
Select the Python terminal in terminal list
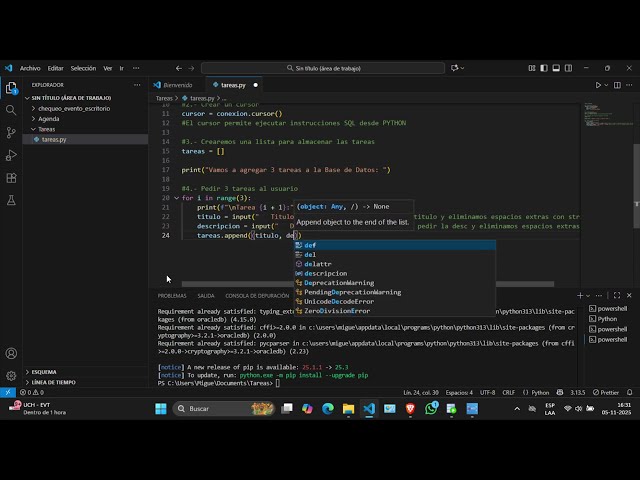click(607, 319)
